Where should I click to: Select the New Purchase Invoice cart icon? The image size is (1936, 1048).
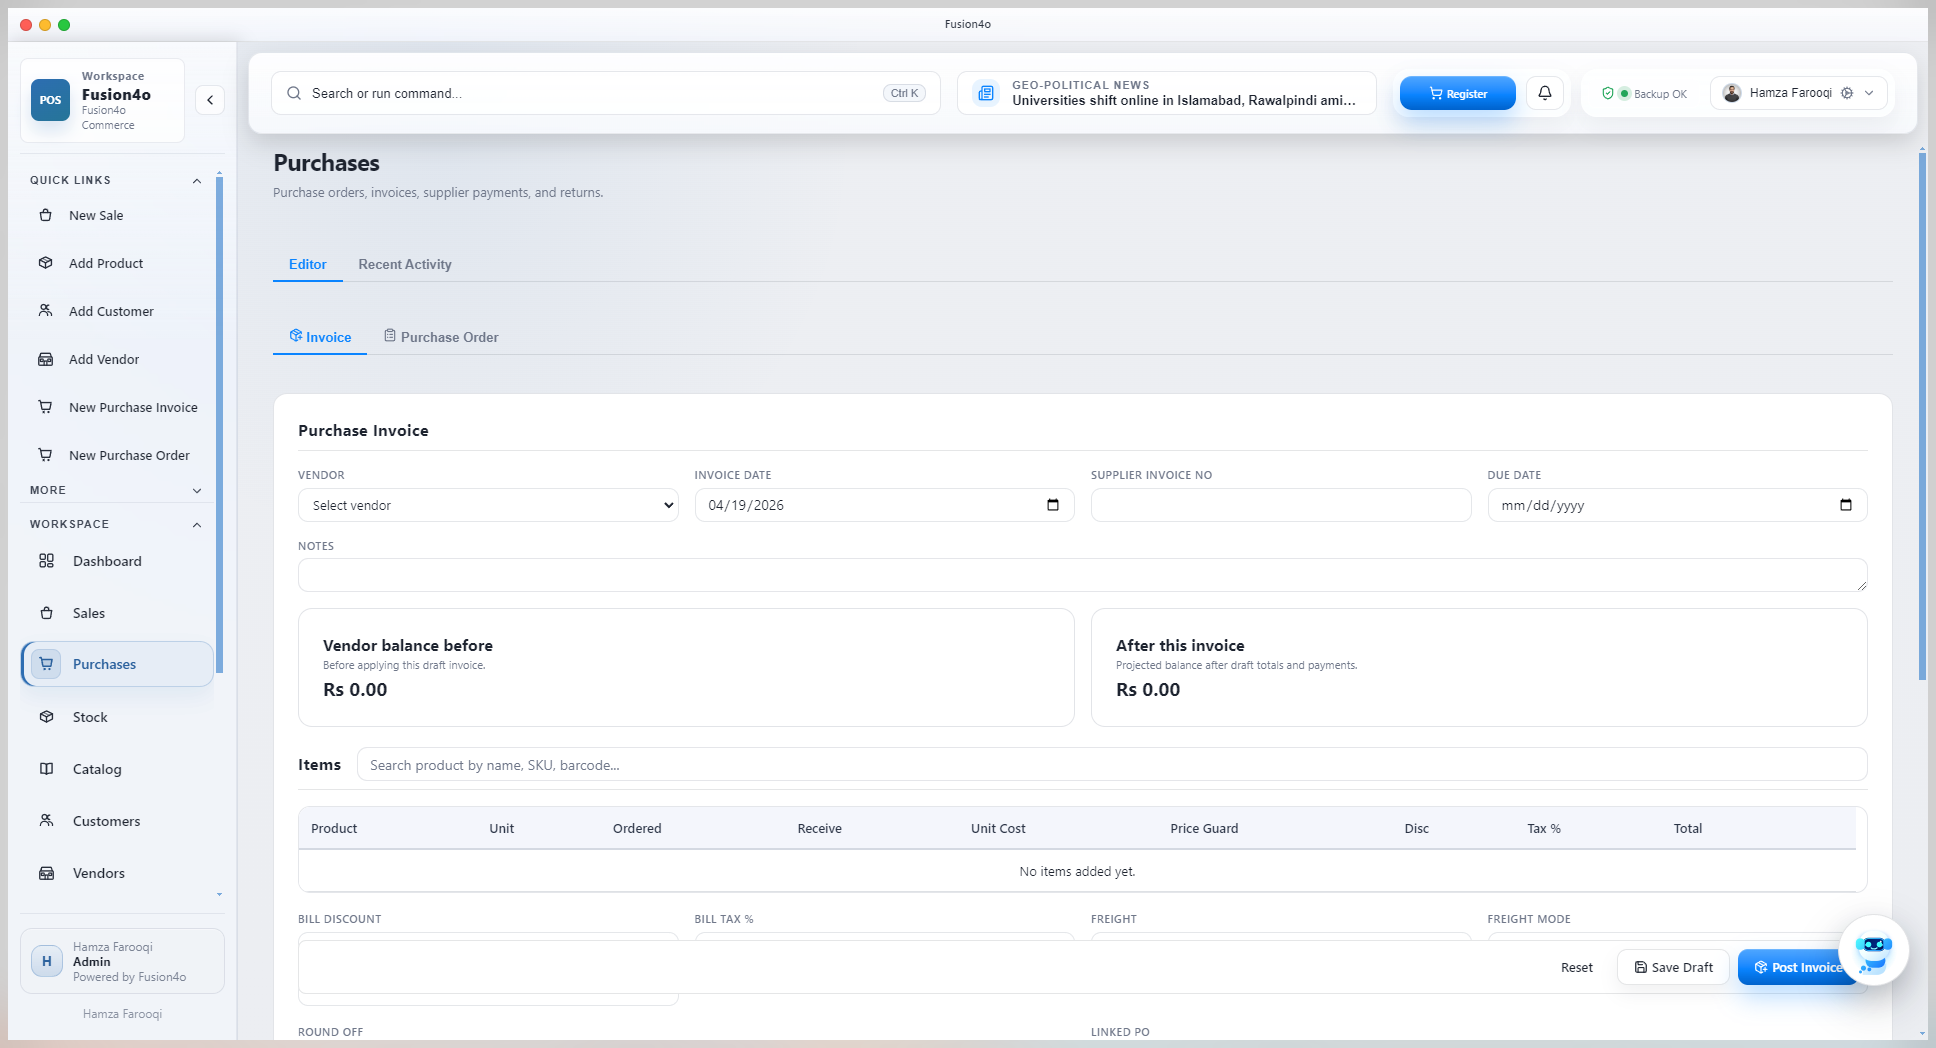tap(46, 407)
